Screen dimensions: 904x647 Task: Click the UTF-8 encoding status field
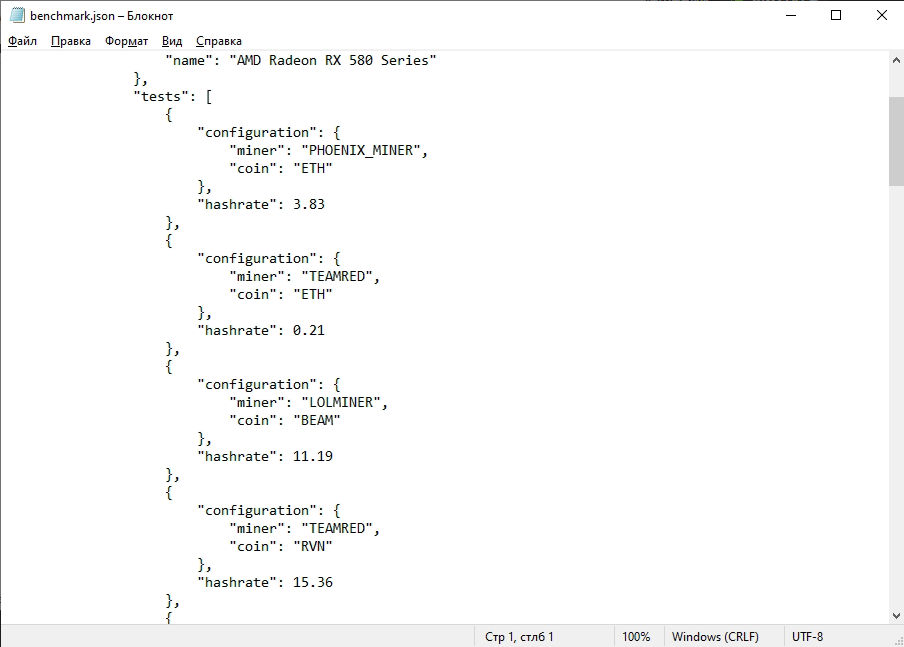point(807,637)
